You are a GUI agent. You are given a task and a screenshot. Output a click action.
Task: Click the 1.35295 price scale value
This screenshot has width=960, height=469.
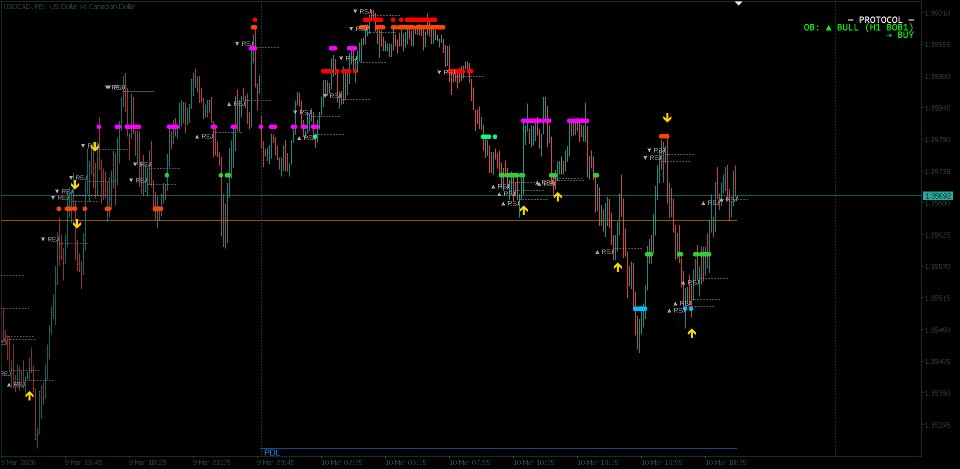click(937, 425)
